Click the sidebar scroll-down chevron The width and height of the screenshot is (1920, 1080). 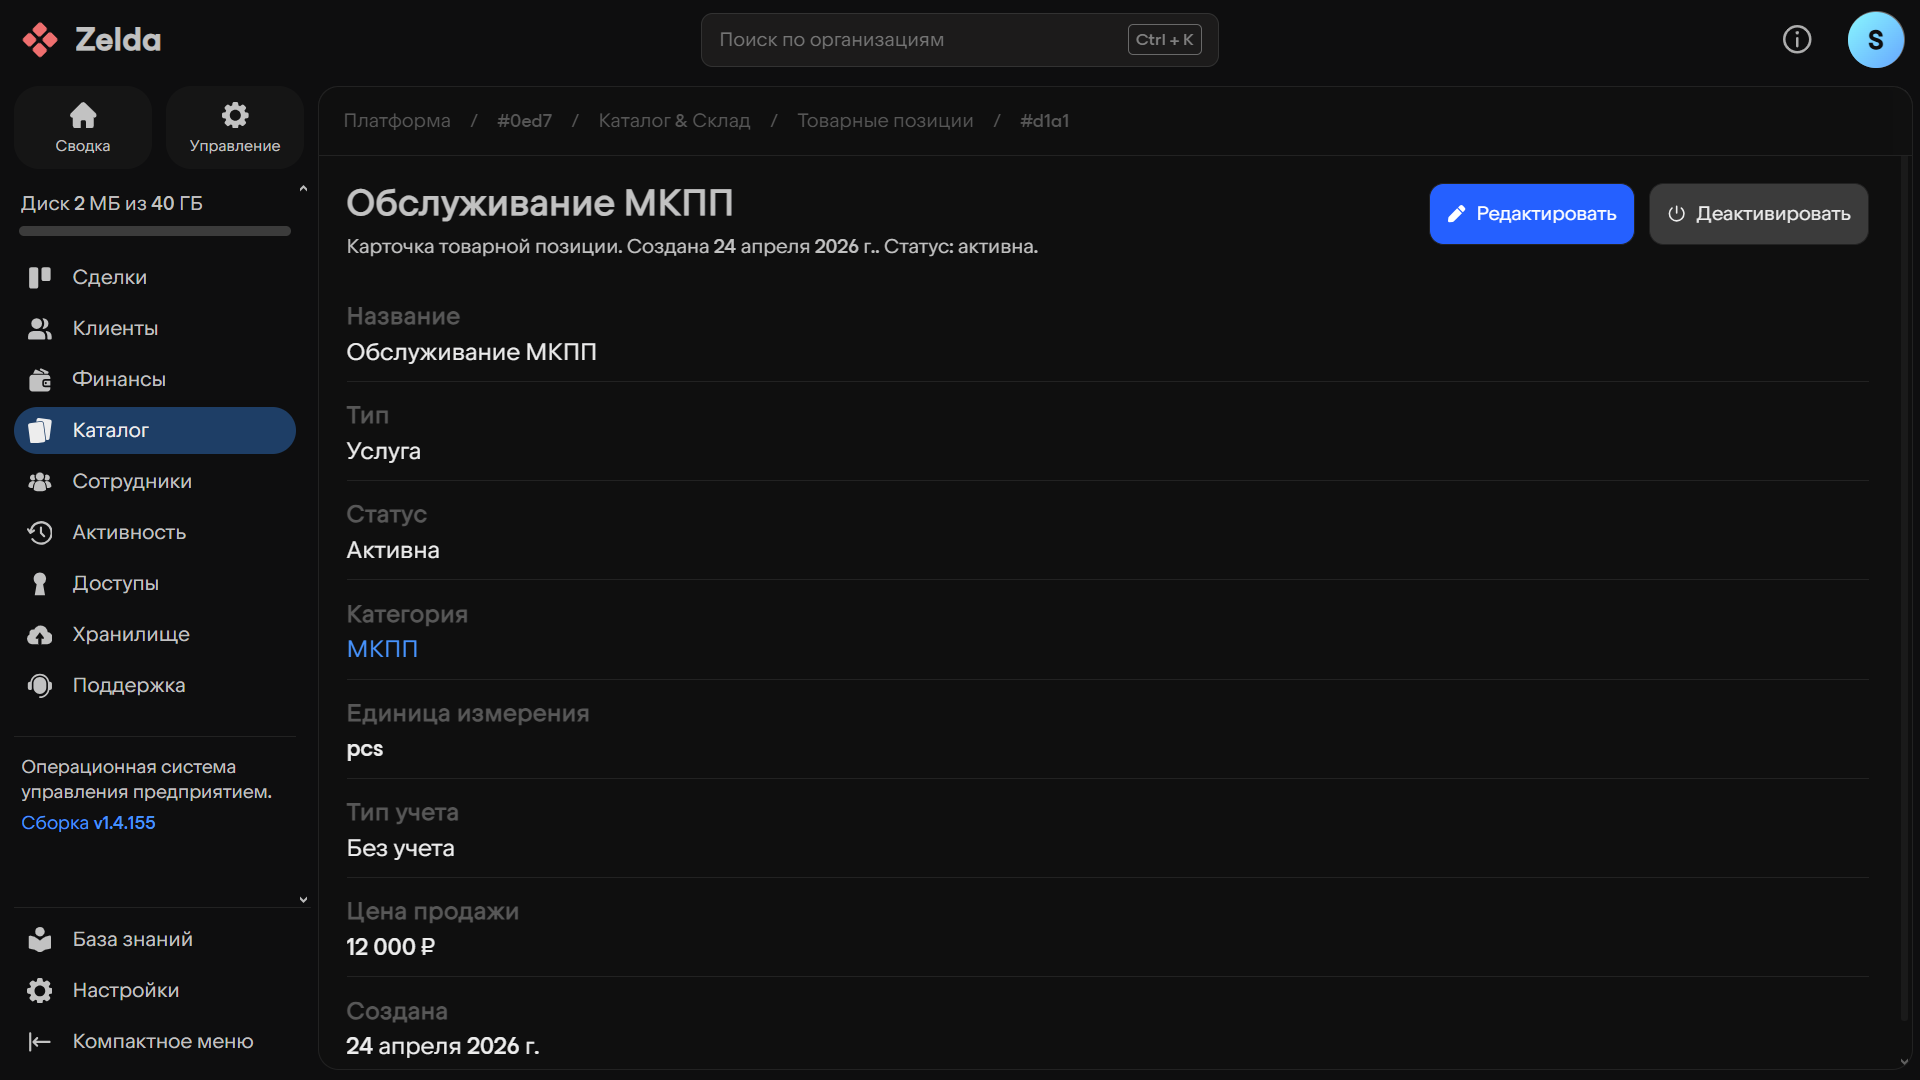tap(303, 900)
